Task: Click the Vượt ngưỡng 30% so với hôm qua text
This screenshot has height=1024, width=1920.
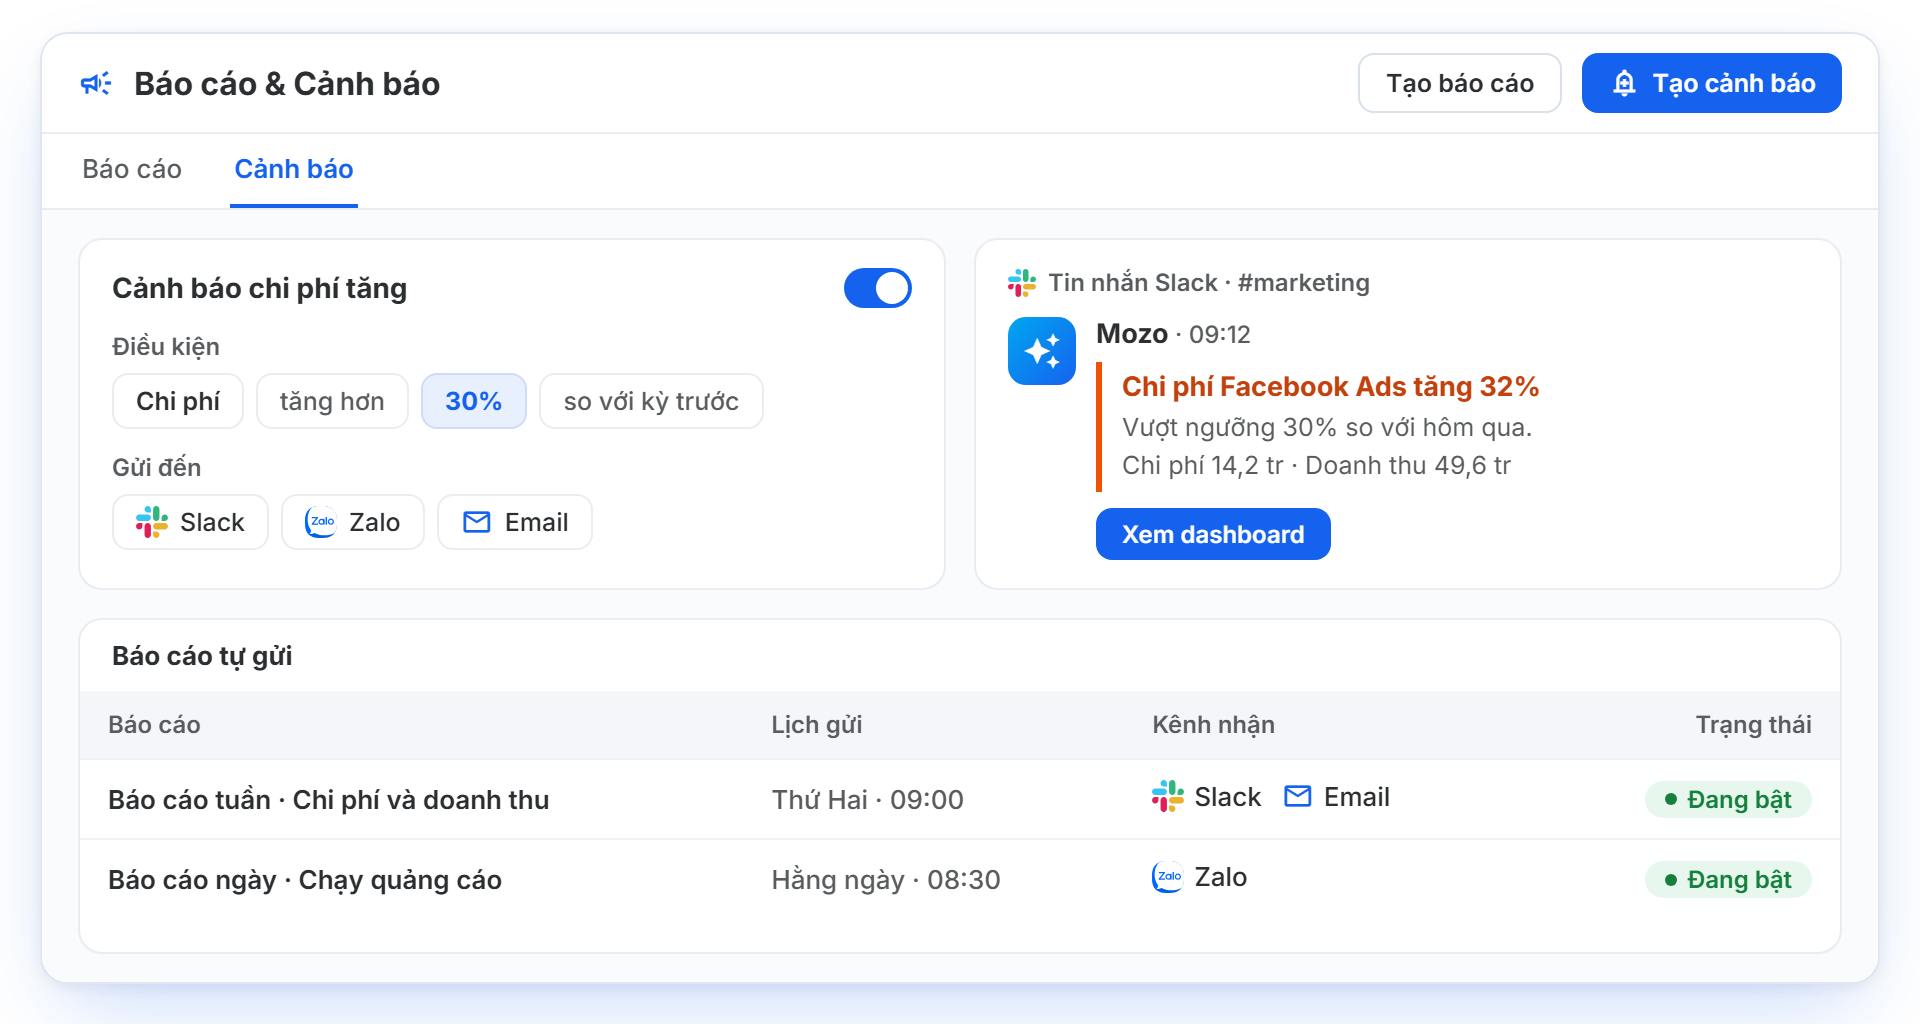Action: [1327, 427]
